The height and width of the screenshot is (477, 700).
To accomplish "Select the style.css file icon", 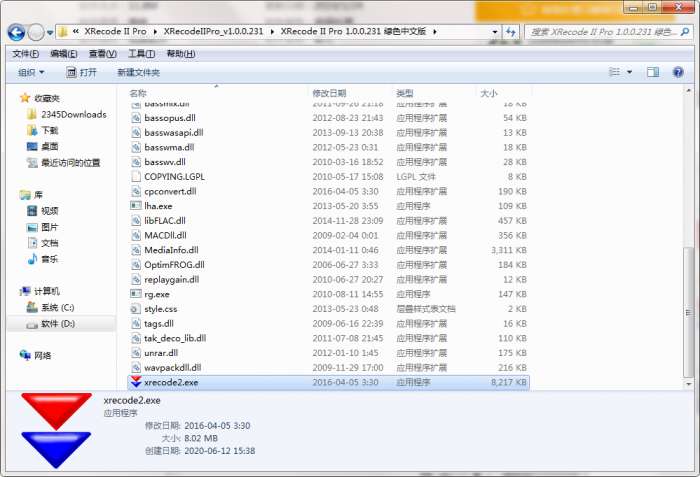I will pos(136,309).
